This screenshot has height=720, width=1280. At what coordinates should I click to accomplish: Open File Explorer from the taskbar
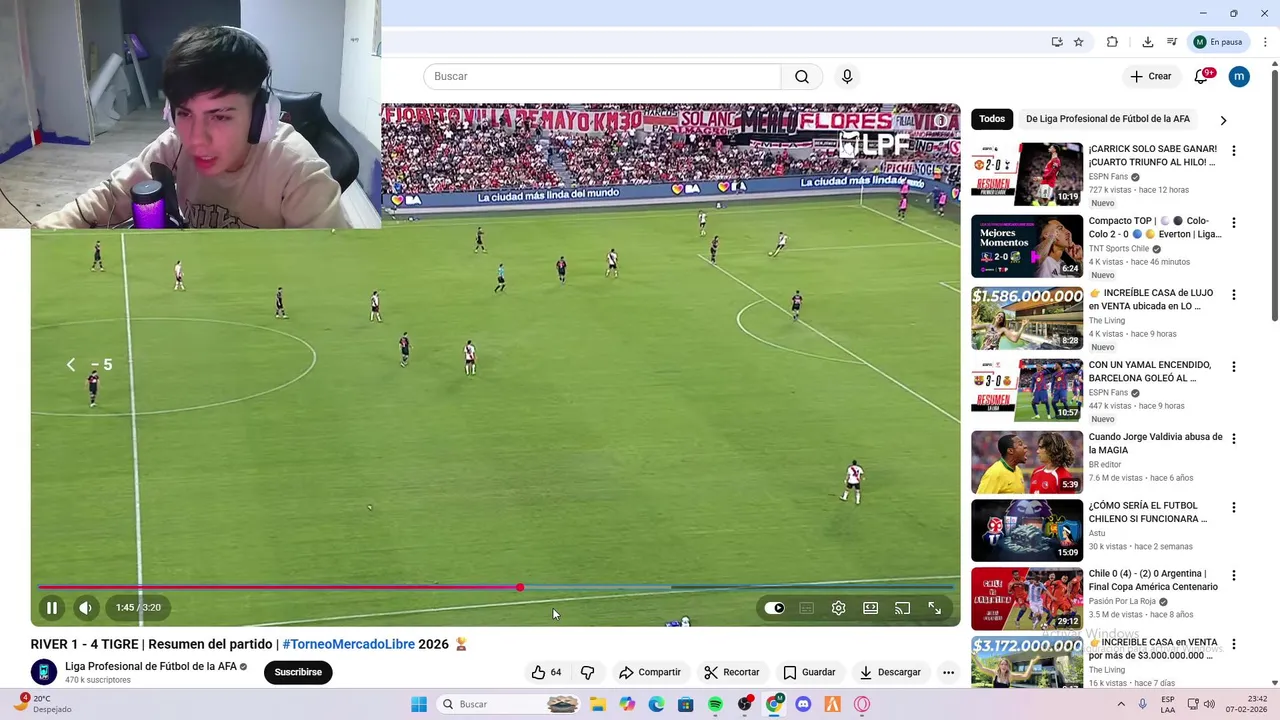(x=597, y=704)
